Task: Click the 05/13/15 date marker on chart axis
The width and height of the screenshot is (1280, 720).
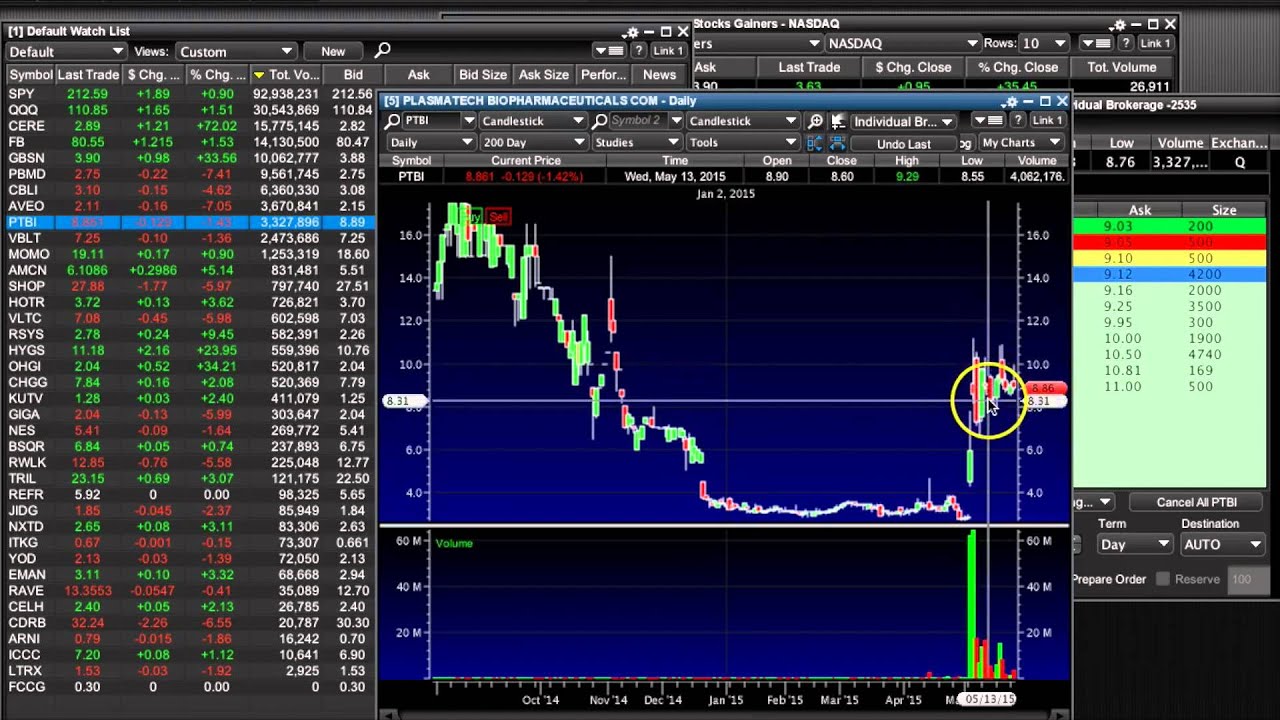Action: [x=988, y=699]
